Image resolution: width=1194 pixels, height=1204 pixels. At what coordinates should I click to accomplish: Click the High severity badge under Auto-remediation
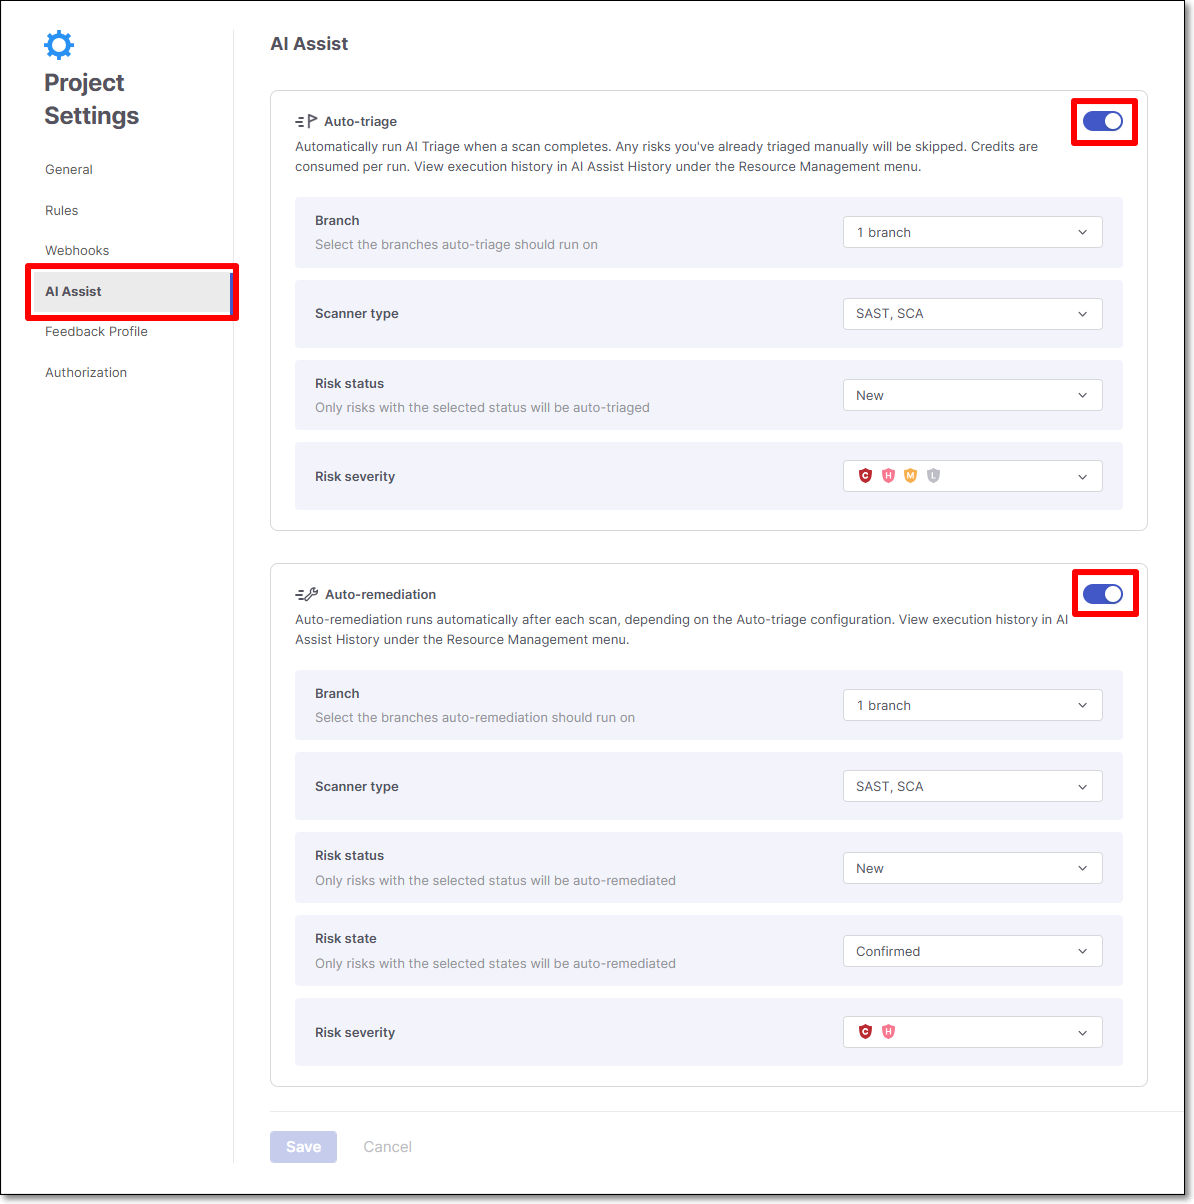point(888,1032)
